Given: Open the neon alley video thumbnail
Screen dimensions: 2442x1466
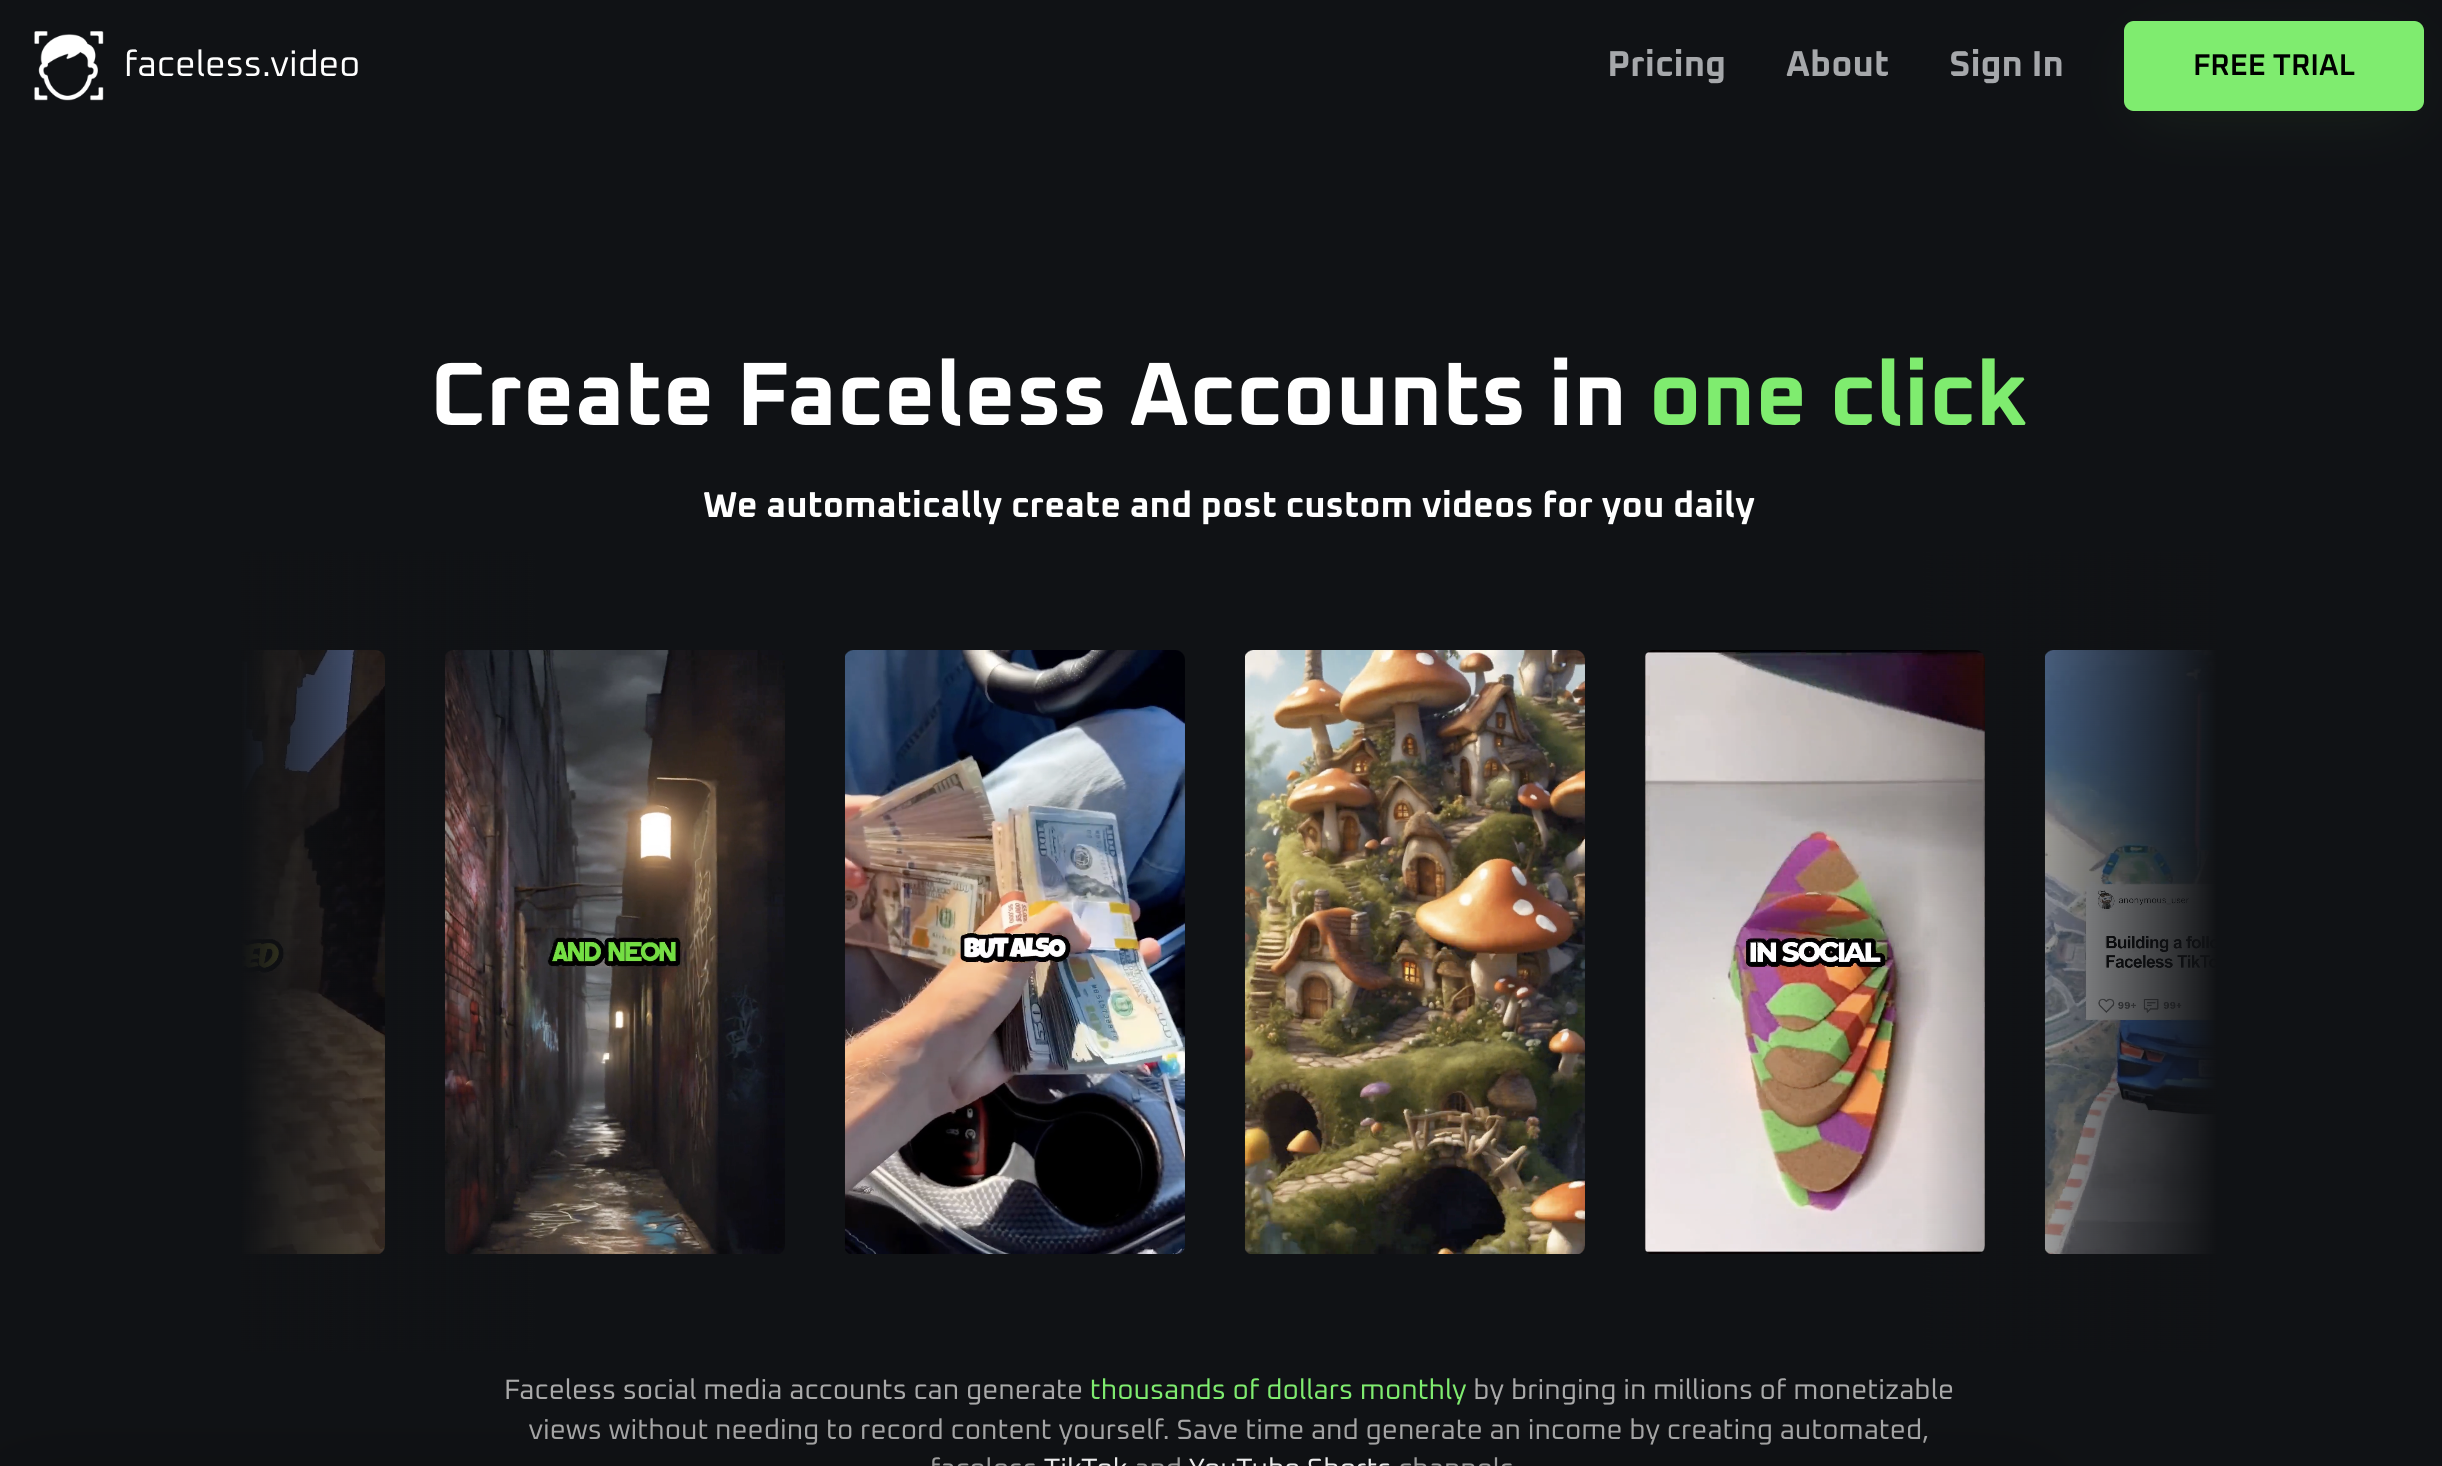Looking at the screenshot, I should click(615, 951).
